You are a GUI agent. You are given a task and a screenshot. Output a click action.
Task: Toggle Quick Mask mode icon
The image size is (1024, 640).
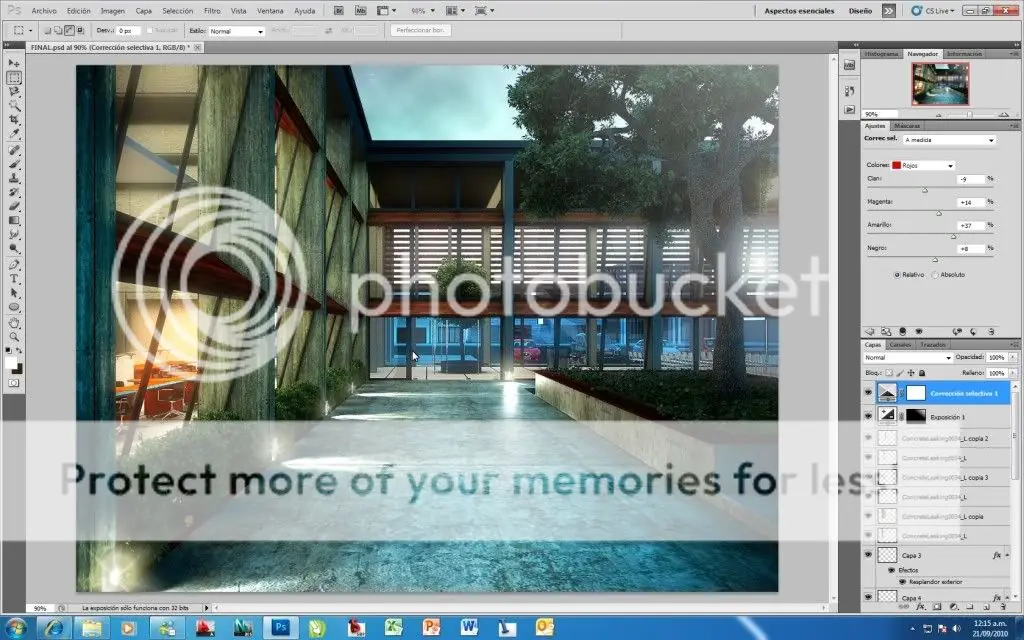[14, 383]
